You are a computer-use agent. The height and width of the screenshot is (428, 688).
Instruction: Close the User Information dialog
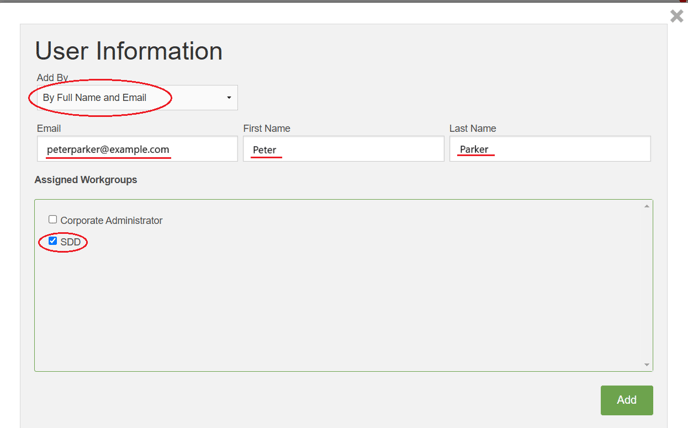click(677, 16)
